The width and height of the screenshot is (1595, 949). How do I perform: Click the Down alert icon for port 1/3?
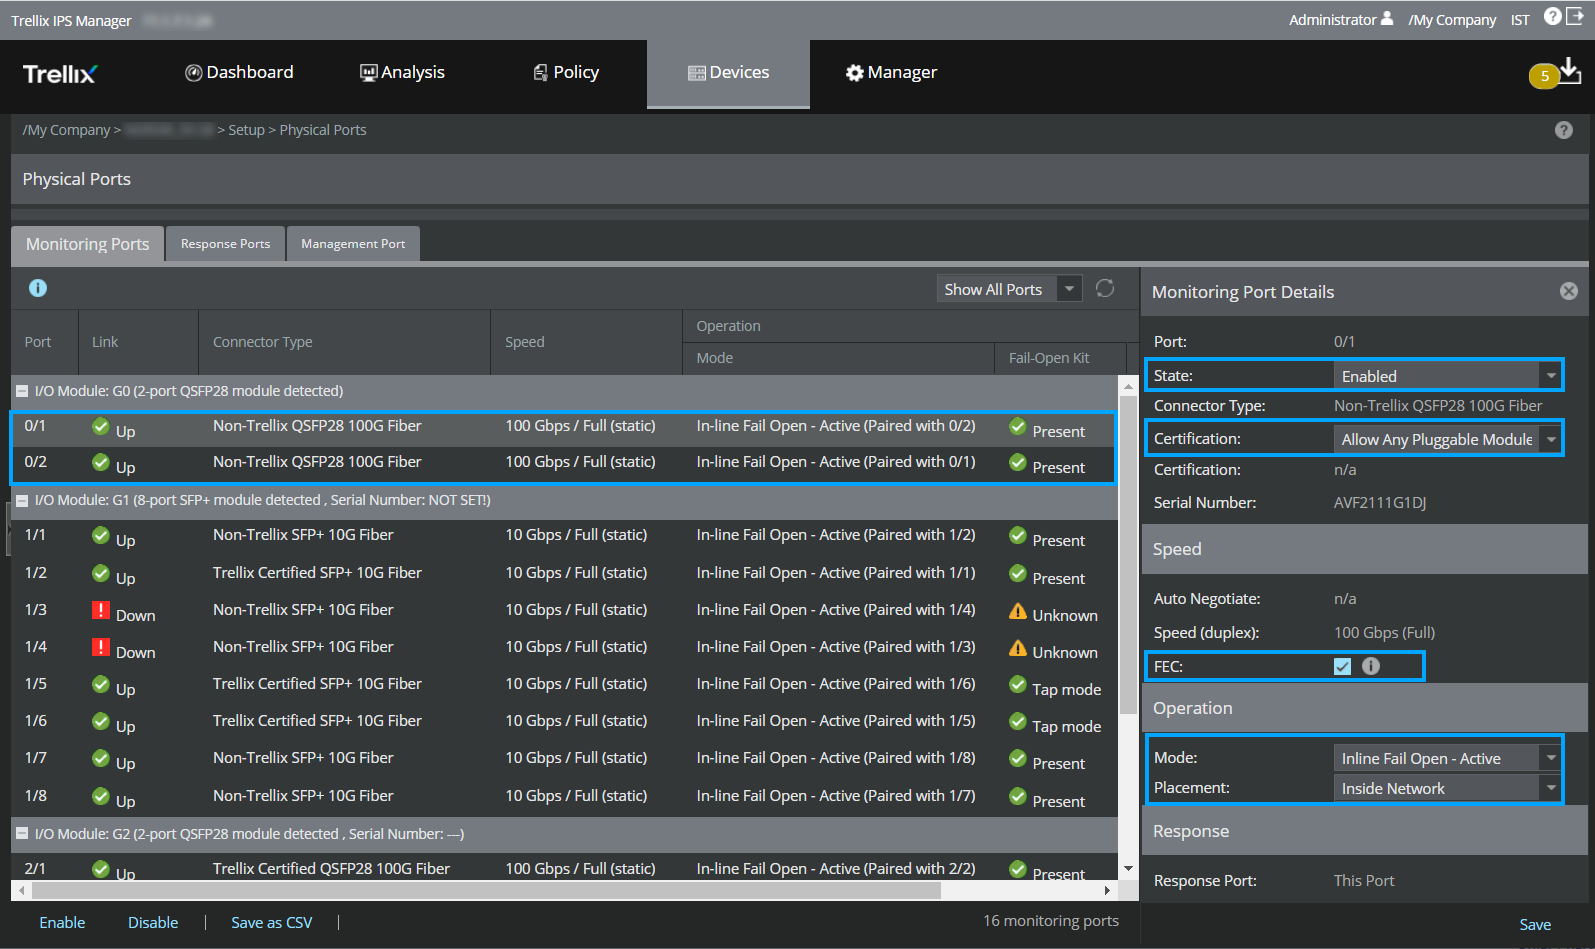pyautogui.click(x=101, y=610)
